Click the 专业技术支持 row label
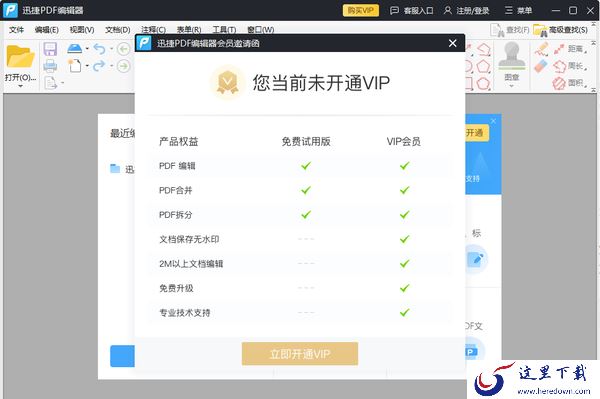This screenshot has height=399, width=600. pos(184,313)
